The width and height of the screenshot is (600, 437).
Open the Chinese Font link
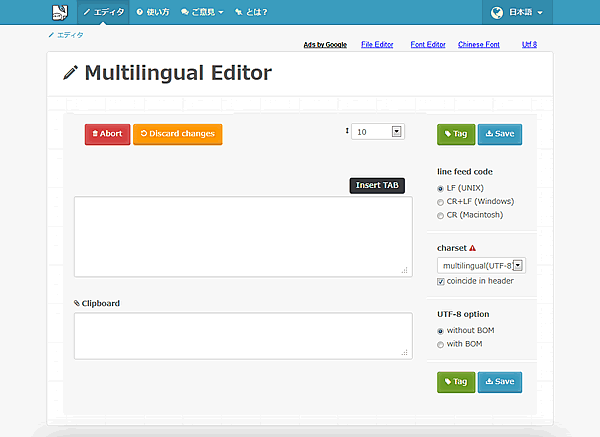coord(478,45)
